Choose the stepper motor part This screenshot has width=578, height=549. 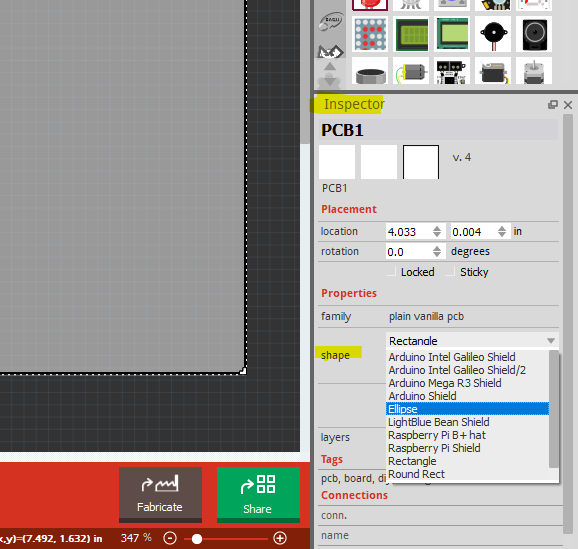tap(534, 71)
